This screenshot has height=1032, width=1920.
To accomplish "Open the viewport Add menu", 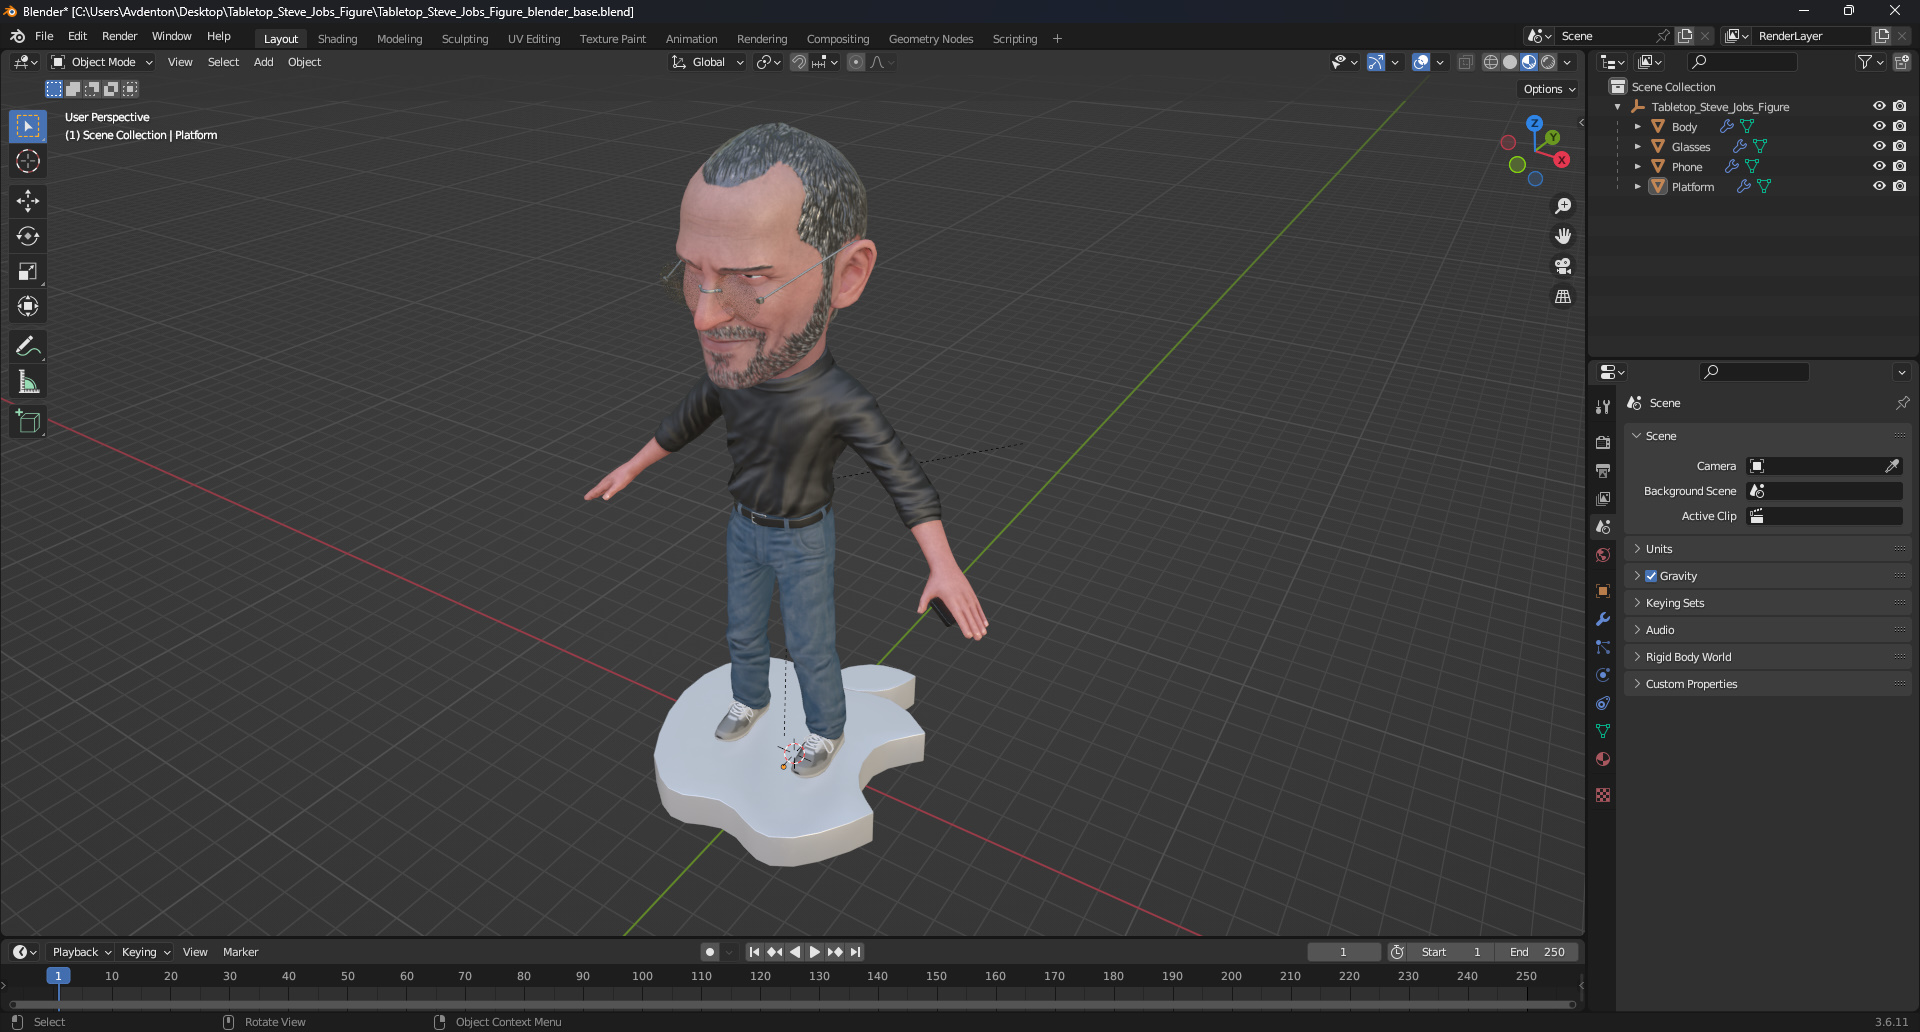I will coord(263,62).
